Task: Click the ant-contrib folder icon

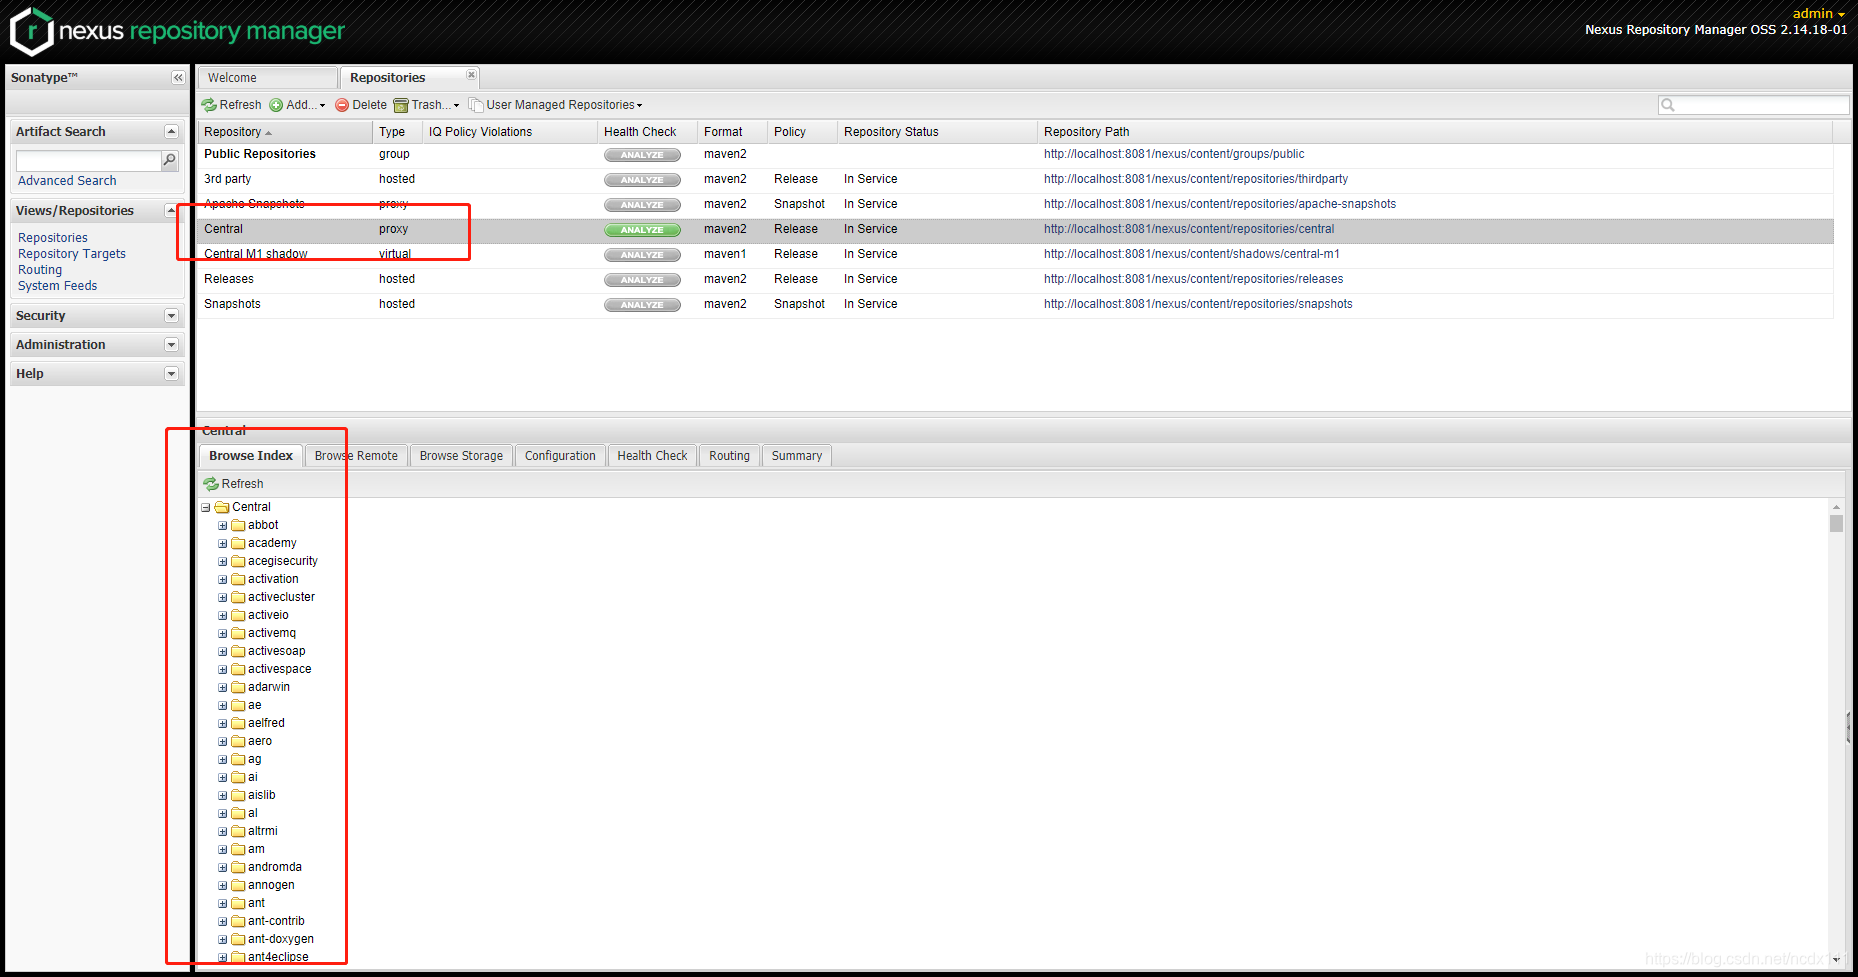Action: 238,922
